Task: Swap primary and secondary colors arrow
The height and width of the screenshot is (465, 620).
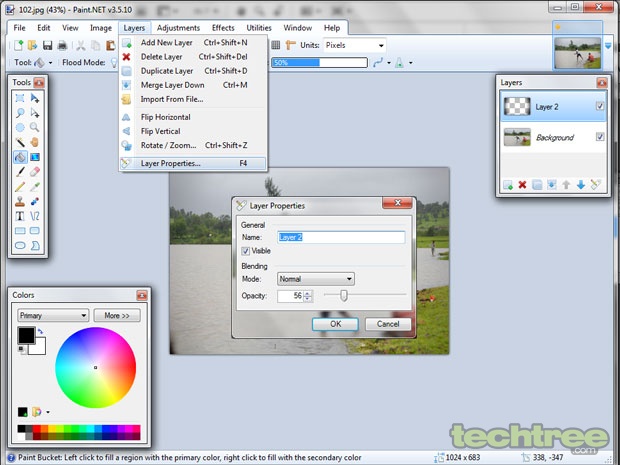Action: coord(40,332)
